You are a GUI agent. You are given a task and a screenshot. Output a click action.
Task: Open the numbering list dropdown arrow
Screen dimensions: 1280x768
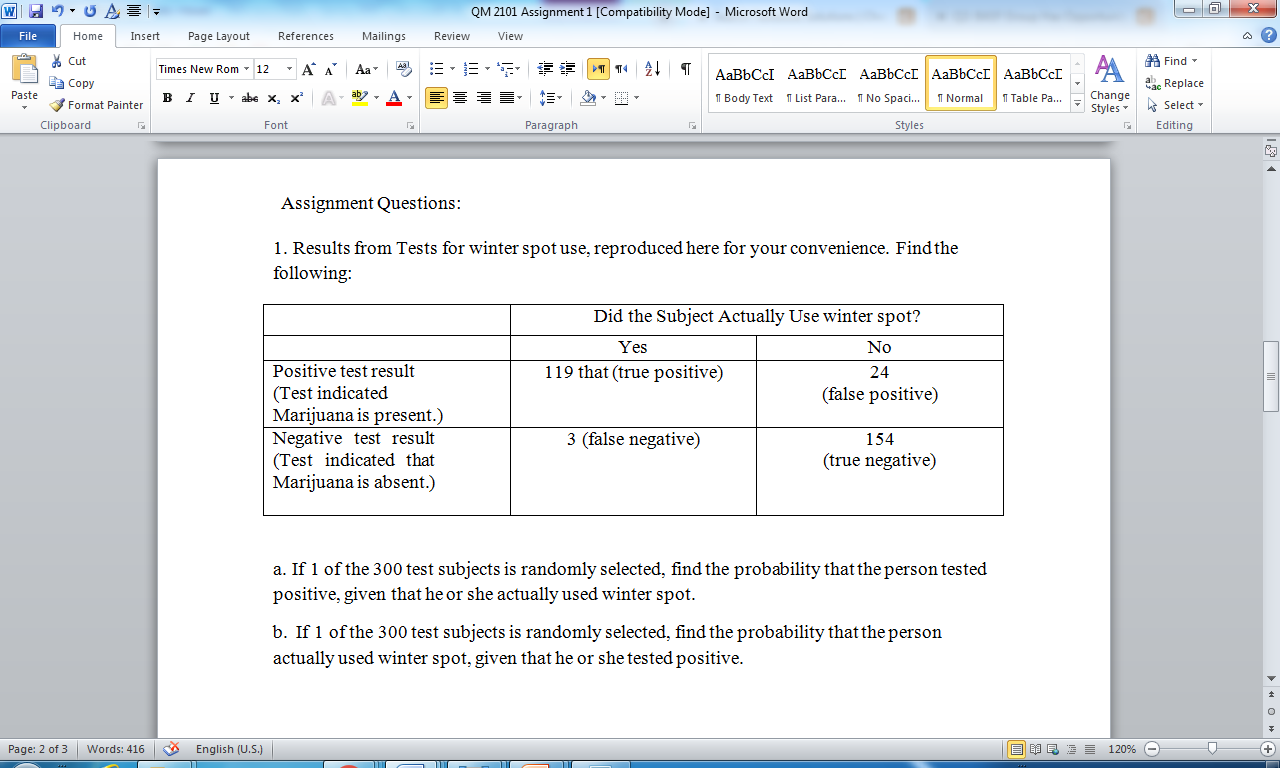coord(487,69)
